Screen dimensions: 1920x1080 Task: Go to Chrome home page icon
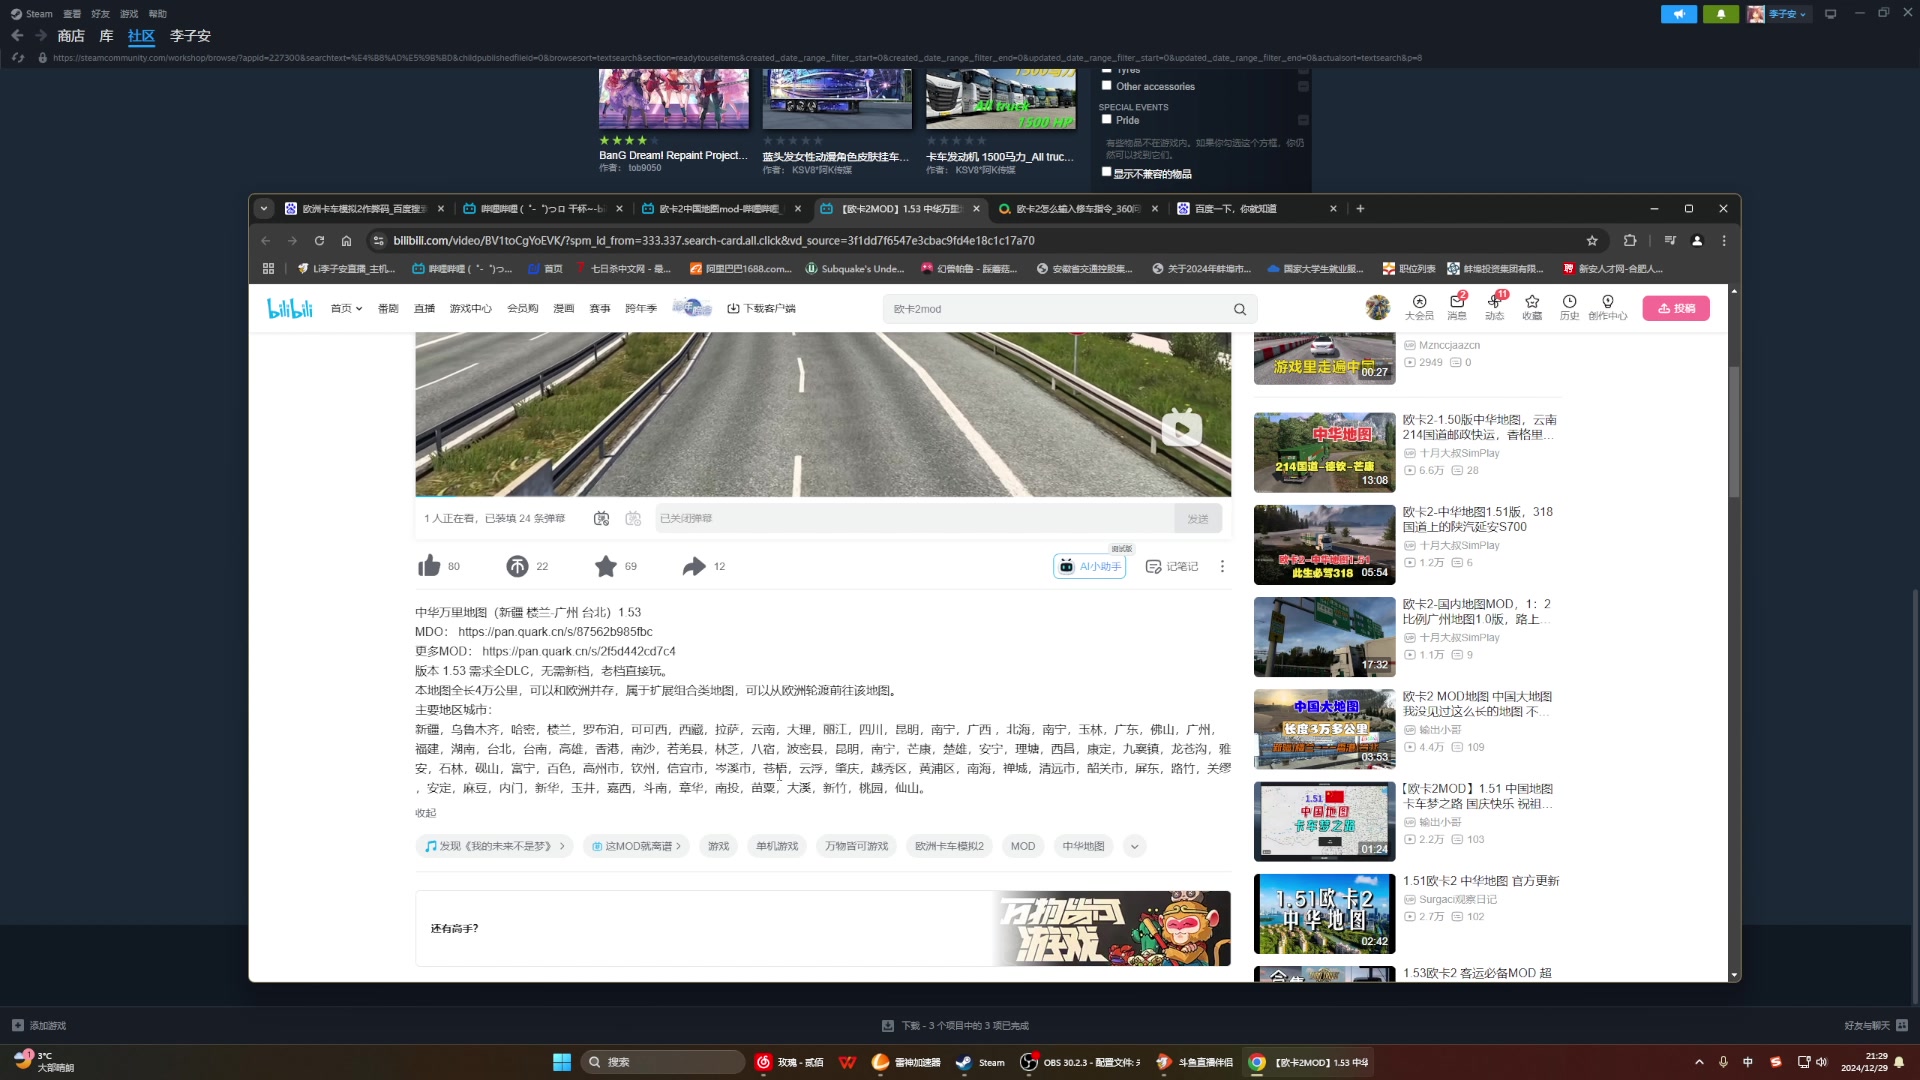(346, 240)
